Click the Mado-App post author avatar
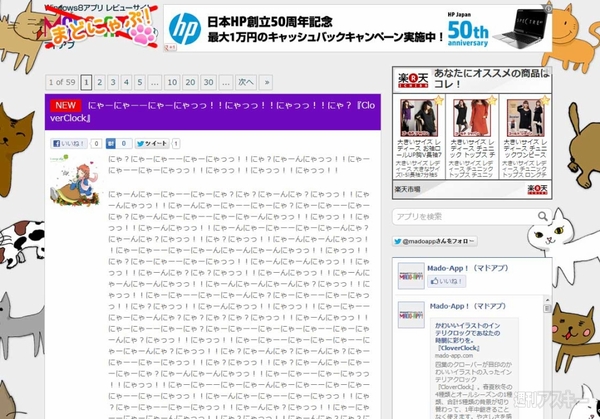Viewport: 600px width, 419px height. (x=411, y=315)
